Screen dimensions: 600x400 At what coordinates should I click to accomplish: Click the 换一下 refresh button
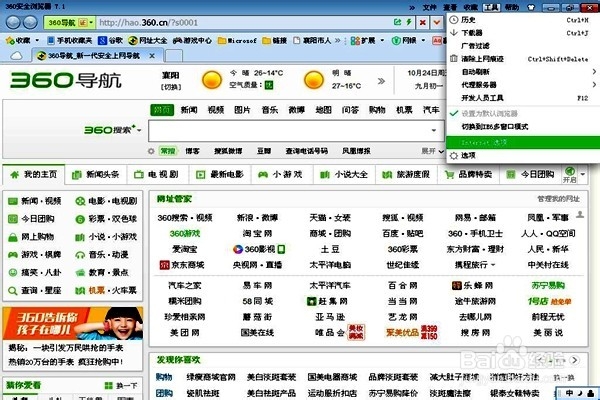[x=121, y=385]
